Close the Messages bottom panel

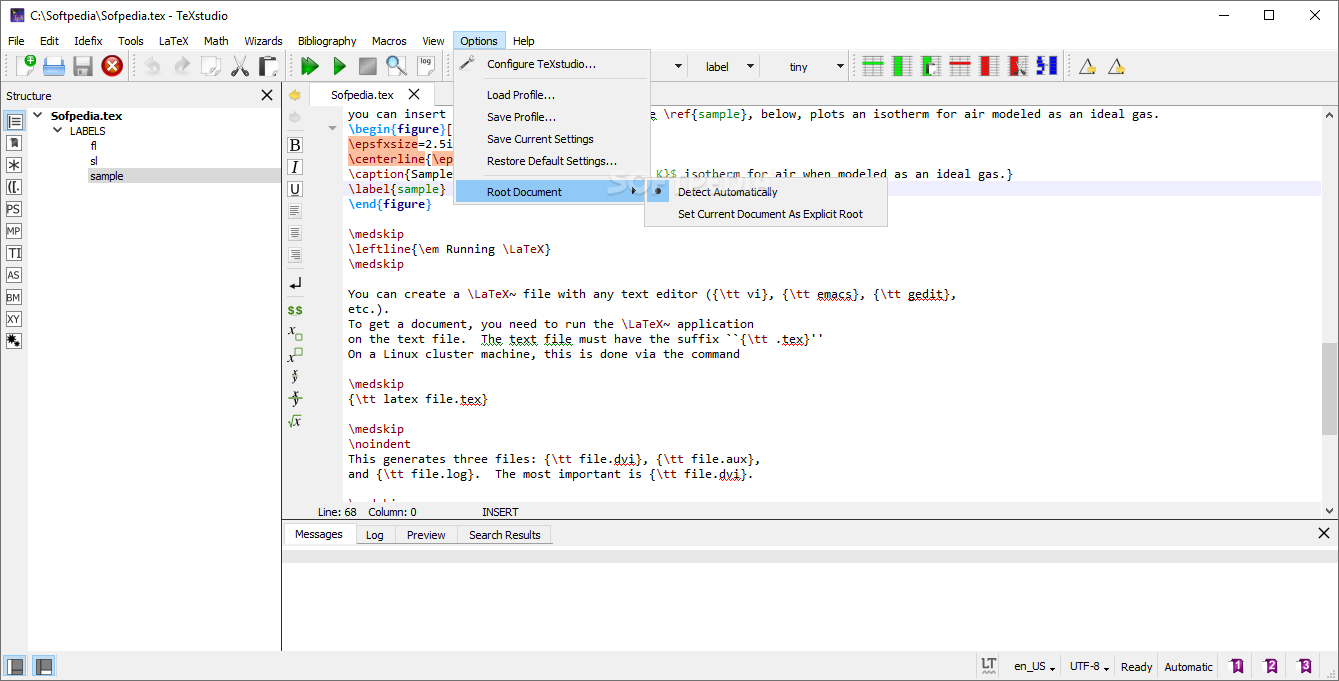coord(1324,534)
